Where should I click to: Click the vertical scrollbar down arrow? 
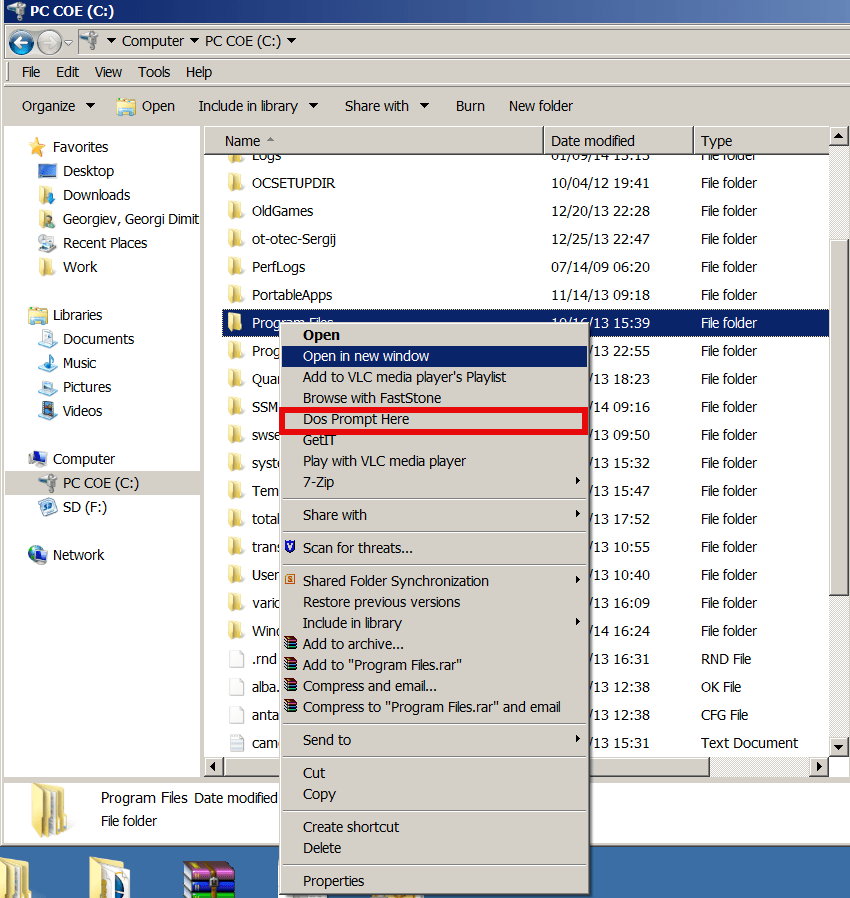pos(839,746)
